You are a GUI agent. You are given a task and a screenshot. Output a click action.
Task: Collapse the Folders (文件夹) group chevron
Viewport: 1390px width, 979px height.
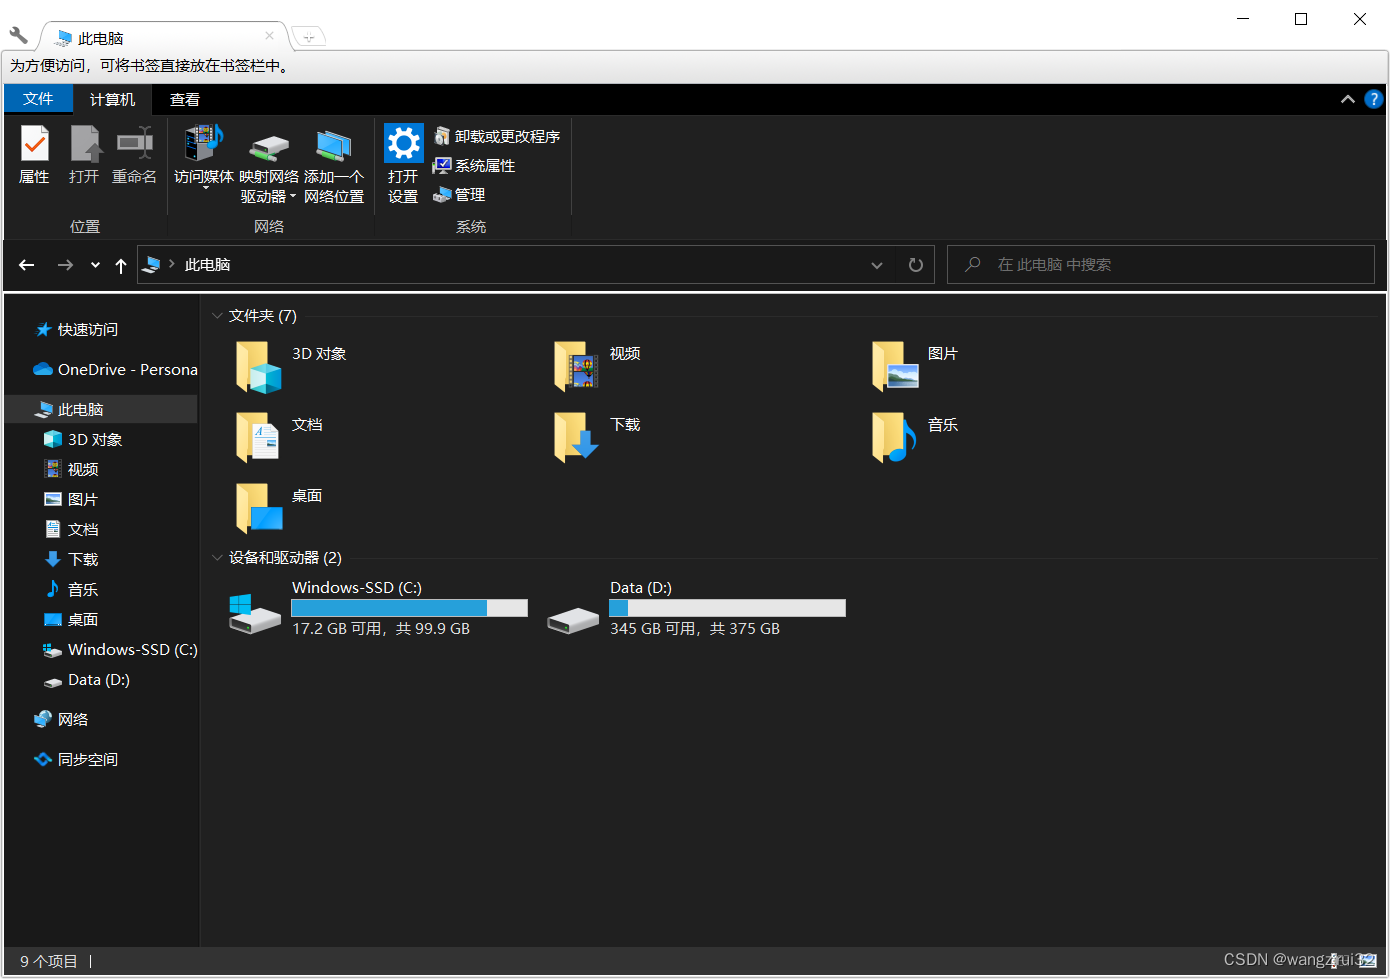click(217, 316)
